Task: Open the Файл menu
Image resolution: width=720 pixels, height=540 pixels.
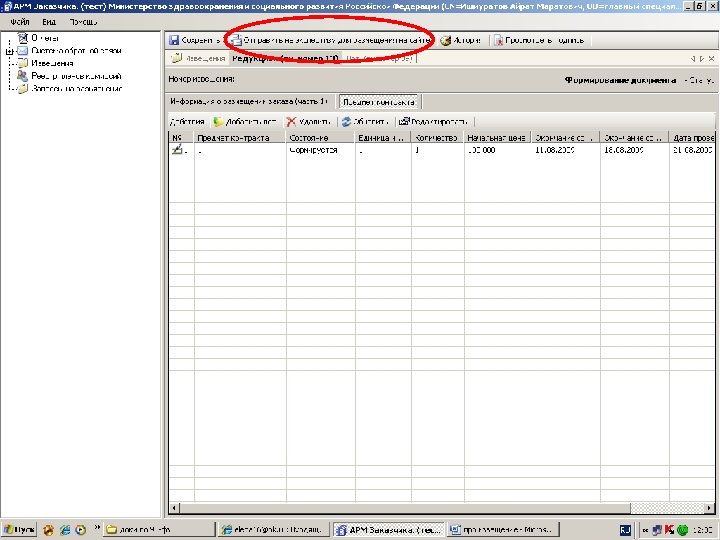Action: (20, 22)
